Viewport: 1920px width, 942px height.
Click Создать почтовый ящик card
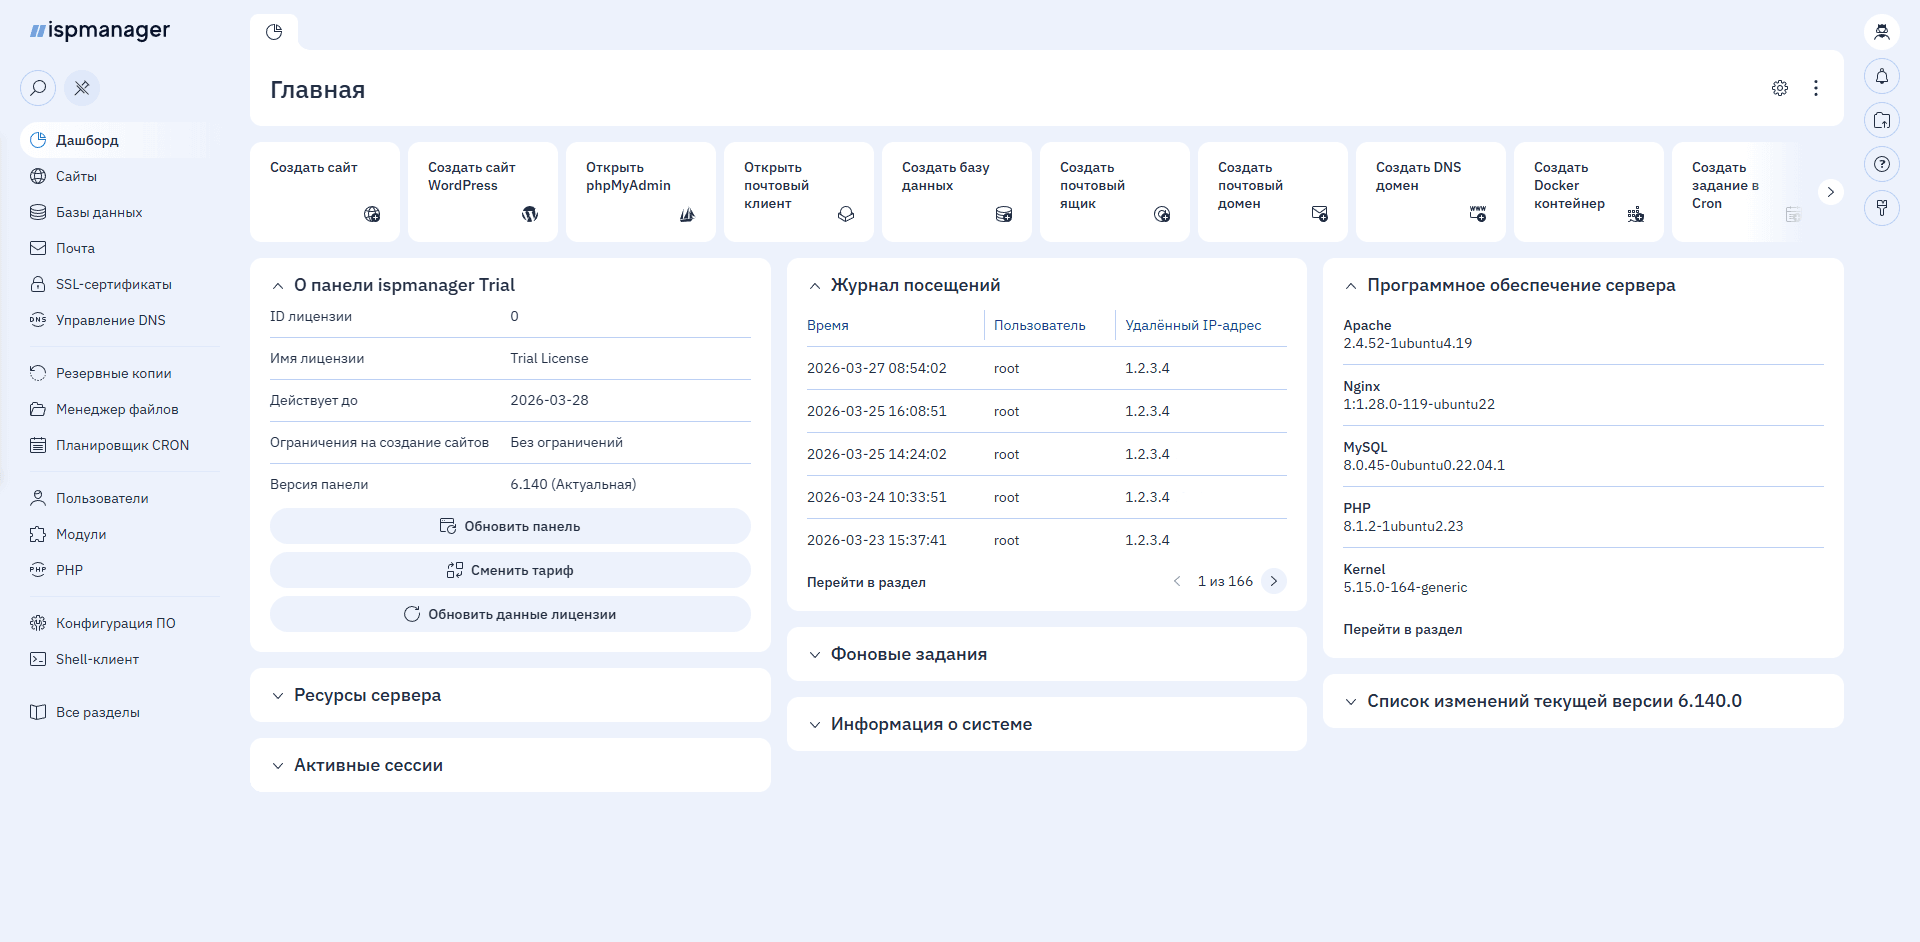click(1115, 192)
